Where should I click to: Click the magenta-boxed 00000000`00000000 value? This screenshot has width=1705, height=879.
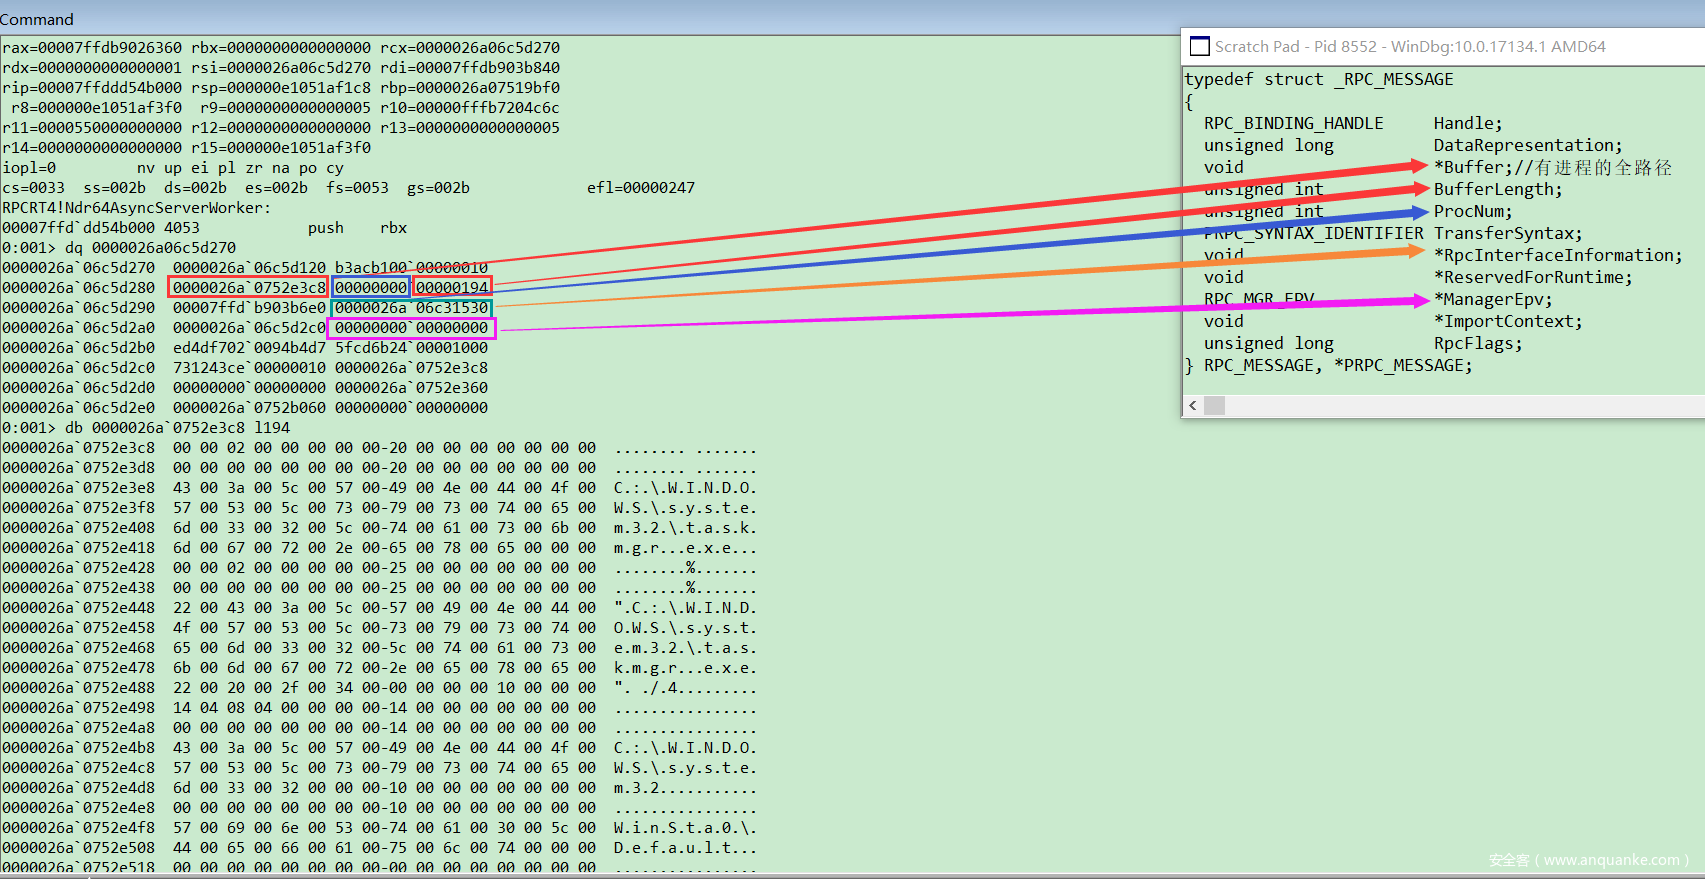[x=411, y=328]
